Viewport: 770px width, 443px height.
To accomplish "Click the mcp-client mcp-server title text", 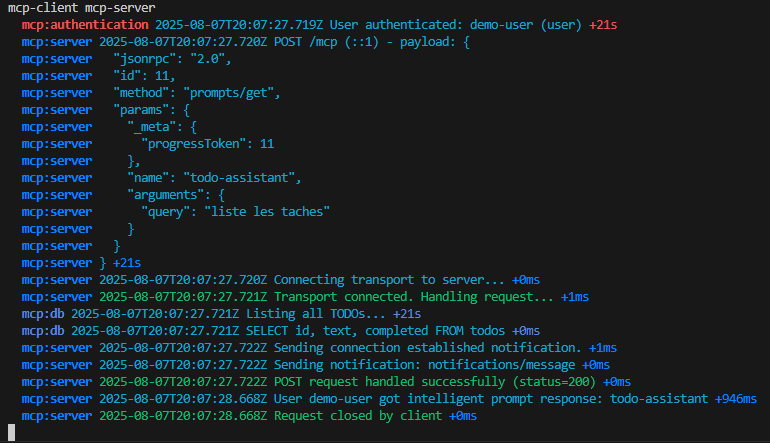I will [82, 8].
